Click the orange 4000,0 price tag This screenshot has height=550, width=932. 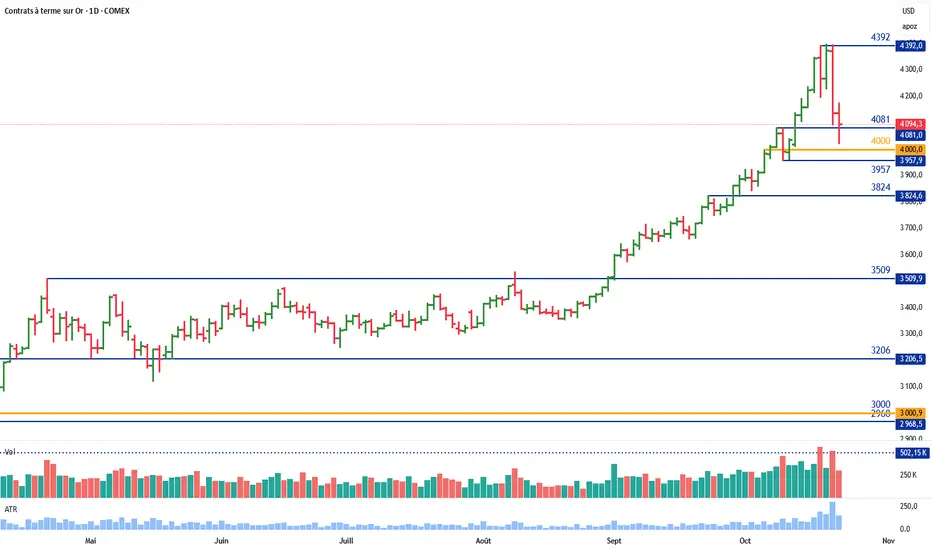pos(911,149)
